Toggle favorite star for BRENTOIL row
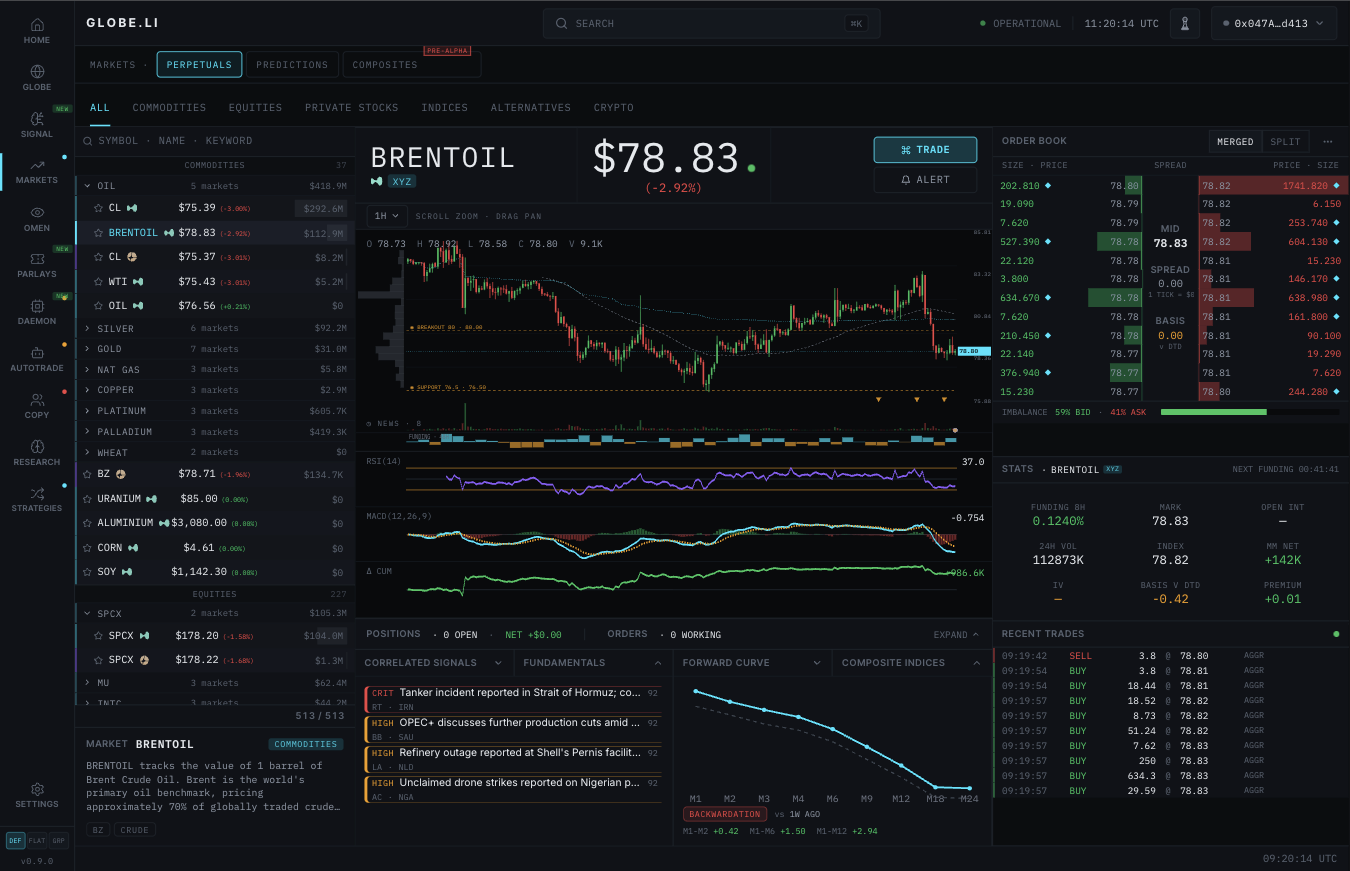The width and height of the screenshot is (1350, 871). [99, 233]
